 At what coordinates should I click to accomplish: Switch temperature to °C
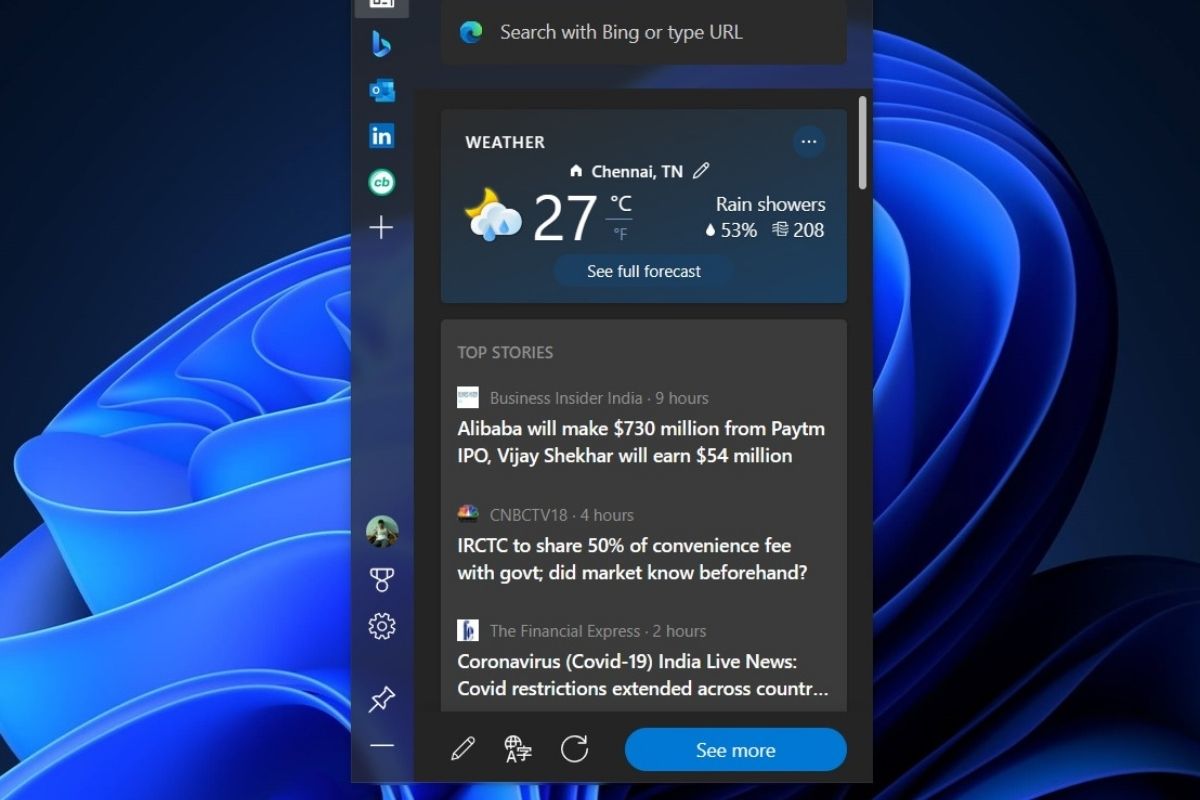[621, 204]
